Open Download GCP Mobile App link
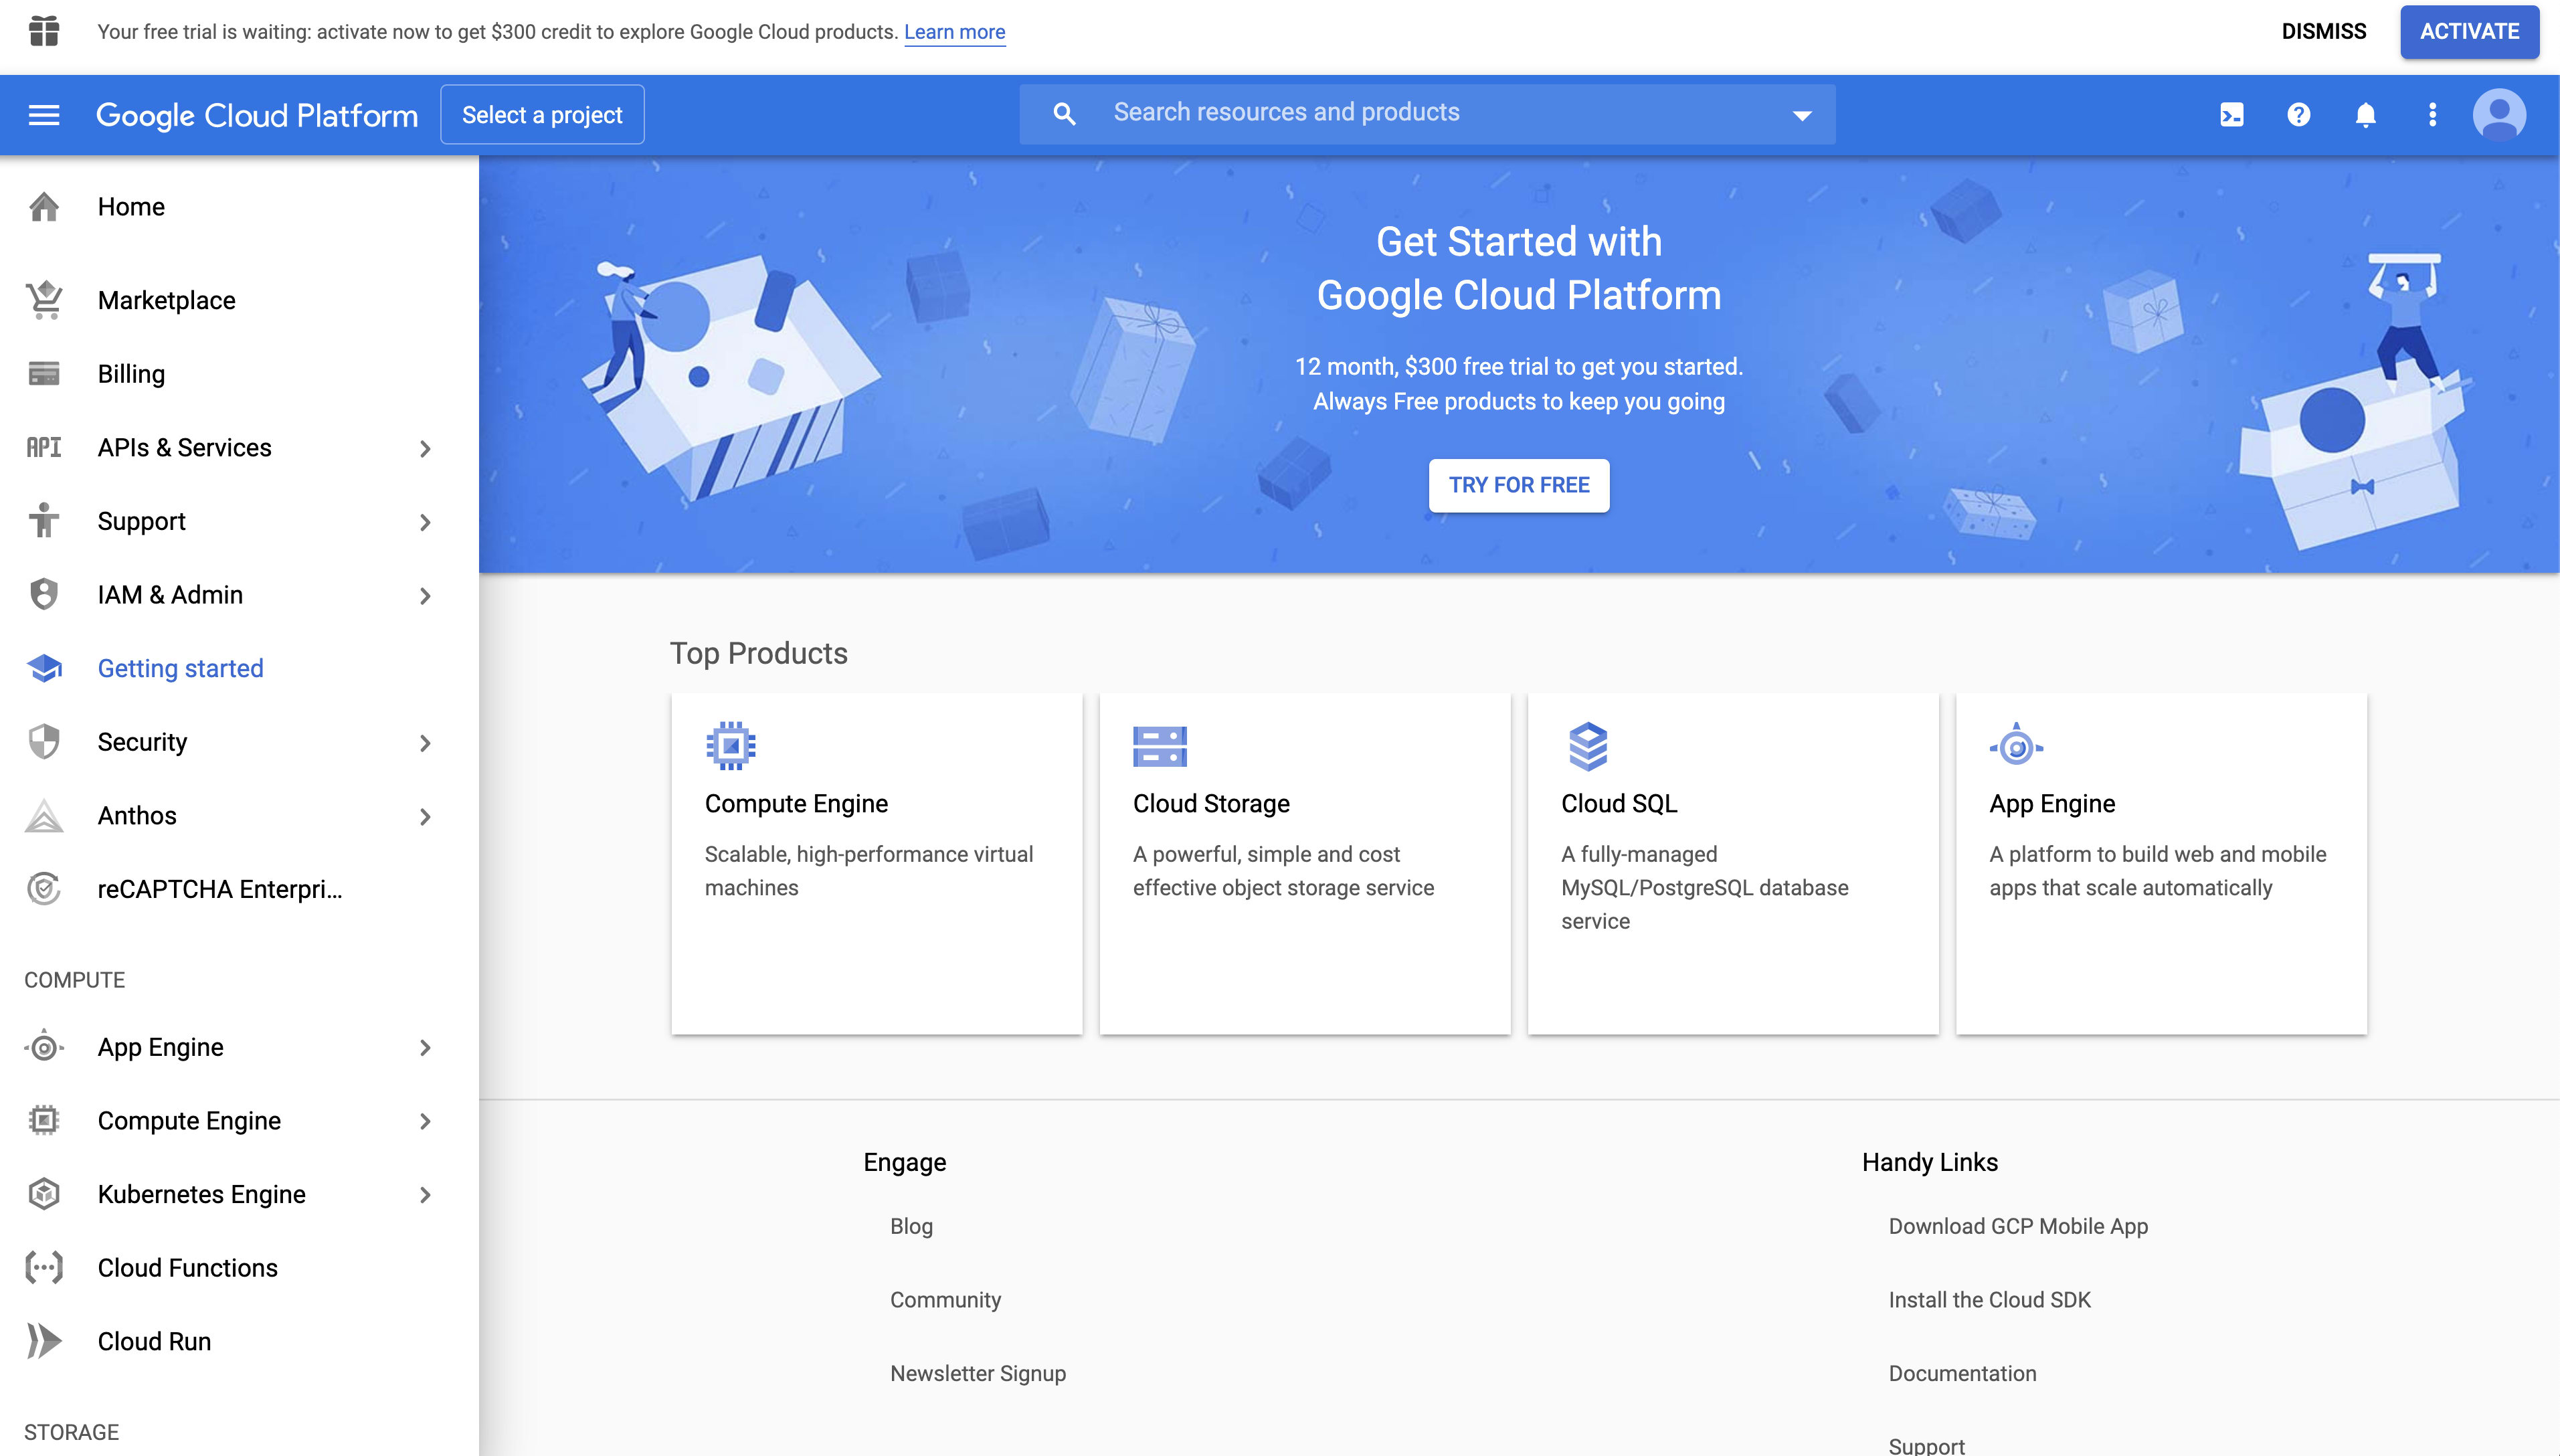 coord(2018,1226)
